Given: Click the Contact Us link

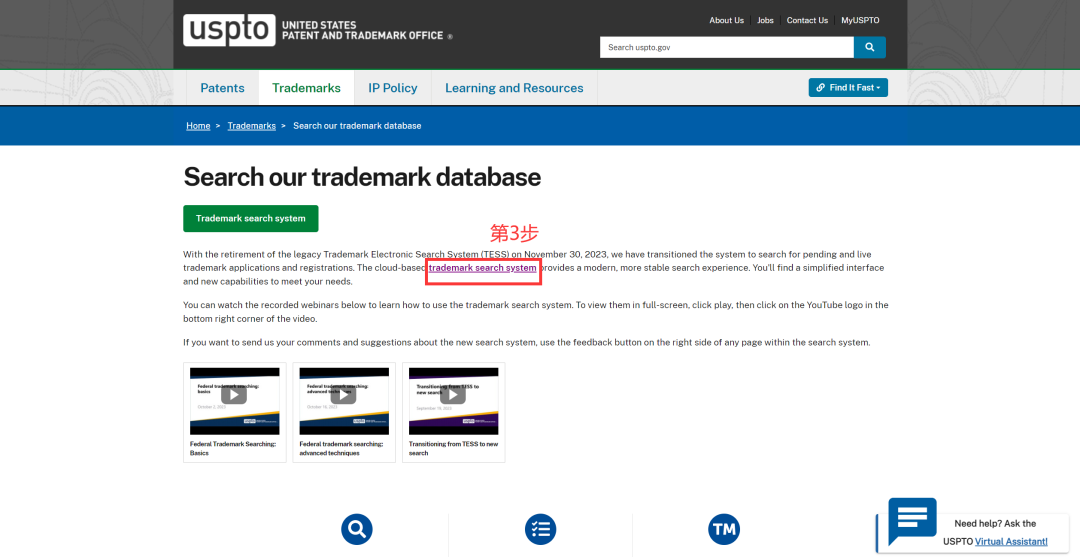Looking at the screenshot, I should pos(807,20).
